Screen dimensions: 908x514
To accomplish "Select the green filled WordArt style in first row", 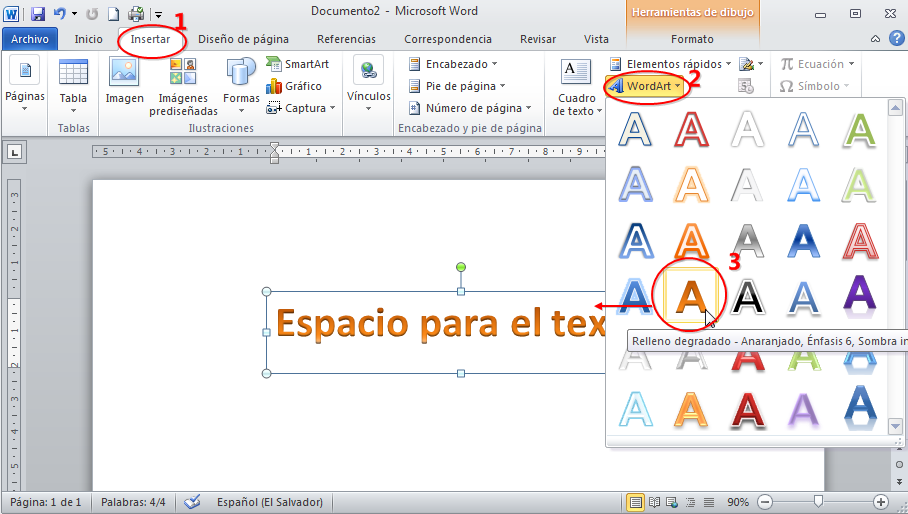I will [859, 129].
